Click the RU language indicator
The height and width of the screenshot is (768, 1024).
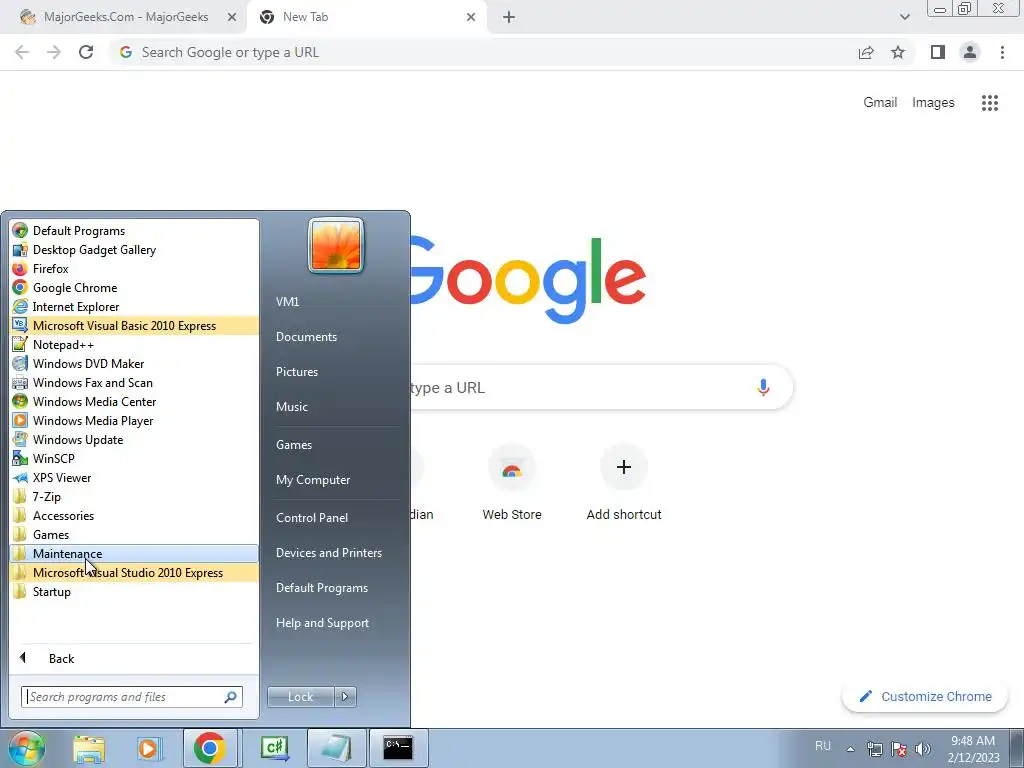pos(823,746)
